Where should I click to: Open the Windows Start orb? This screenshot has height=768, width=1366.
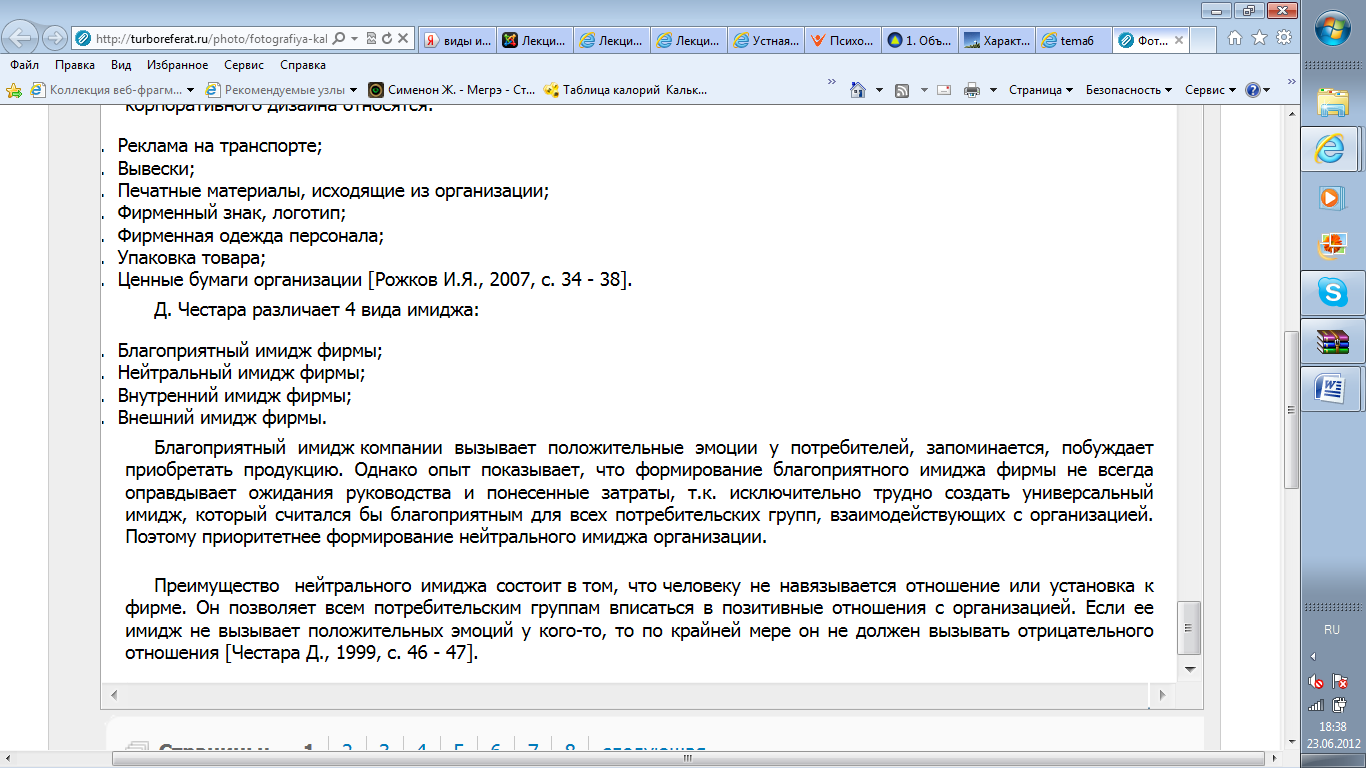tap(1333, 29)
